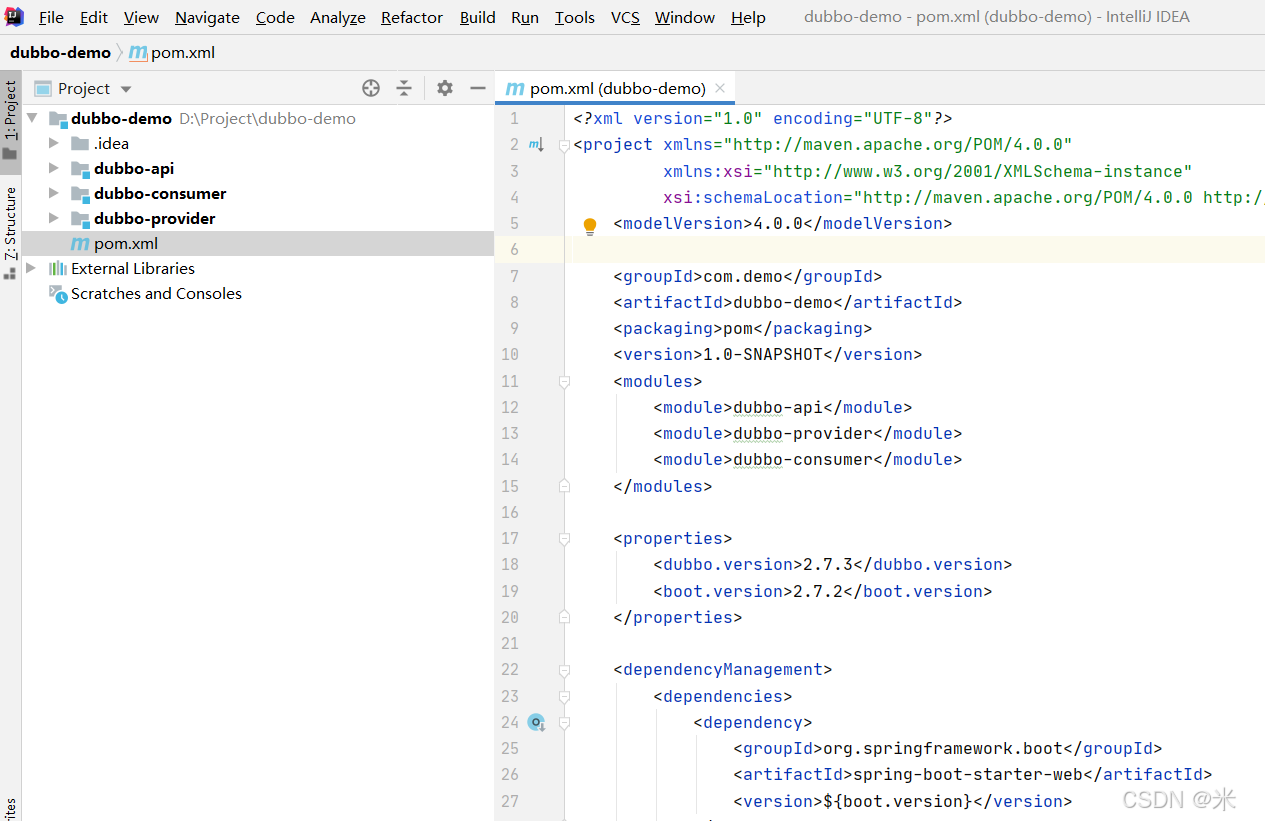This screenshot has width=1265, height=821.
Task: Open the View menu
Action: 141,17
